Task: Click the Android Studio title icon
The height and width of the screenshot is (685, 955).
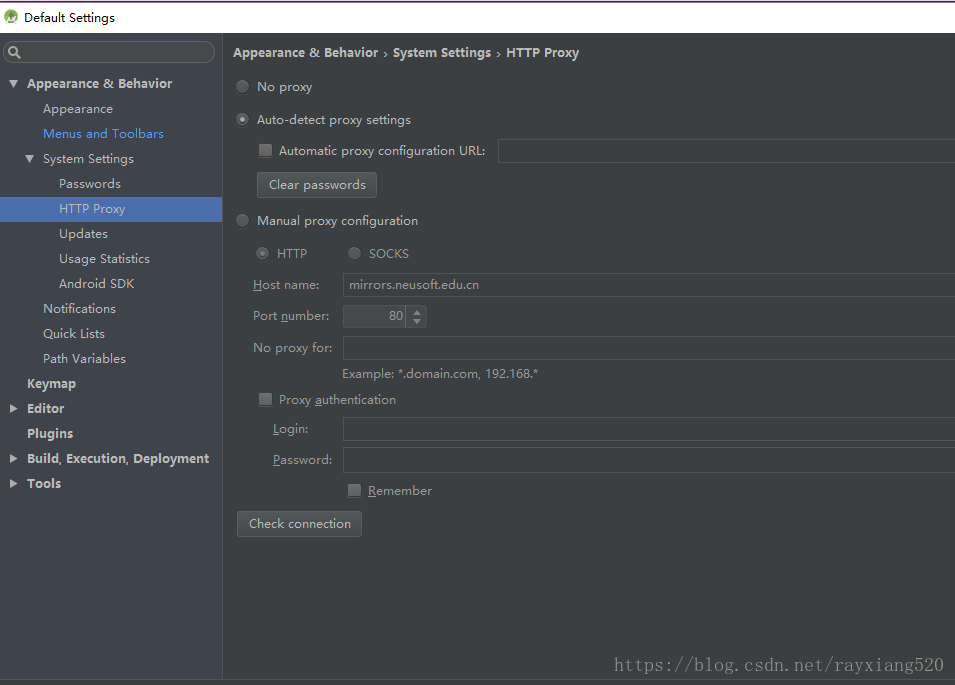Action: point(10,17)
